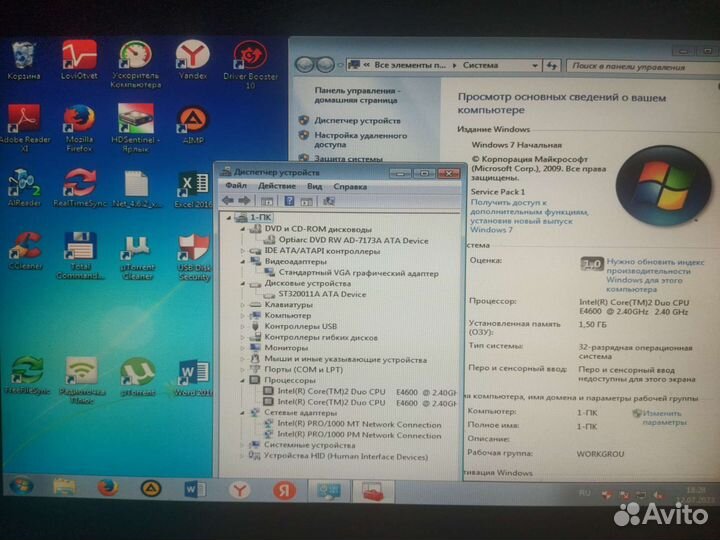
Task: Collapse the Сетевые адаптеры node
Action: [x=243, y=413]
